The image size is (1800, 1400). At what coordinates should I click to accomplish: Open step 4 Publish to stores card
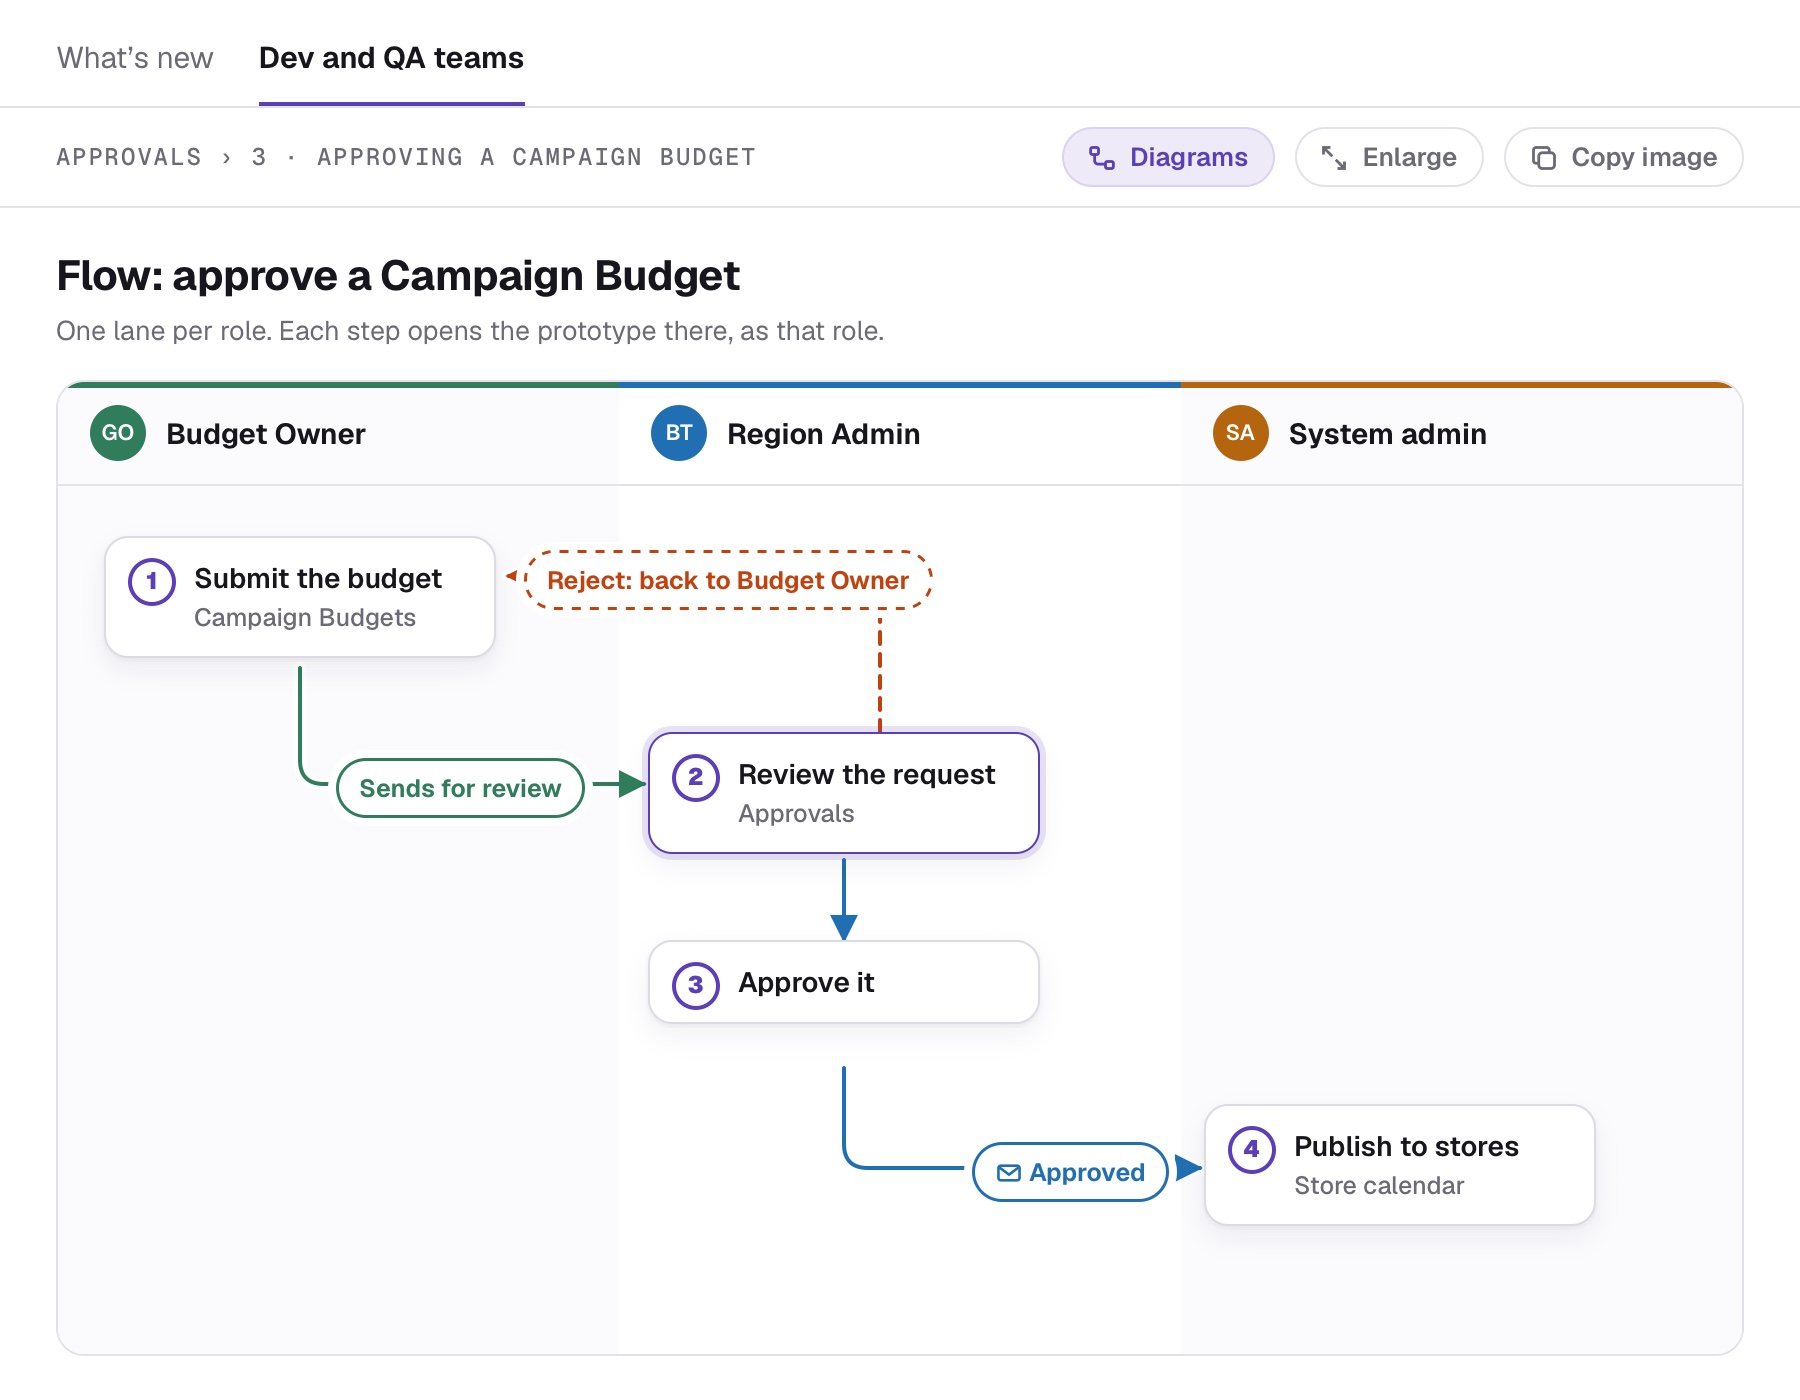pos(1400,1165)
